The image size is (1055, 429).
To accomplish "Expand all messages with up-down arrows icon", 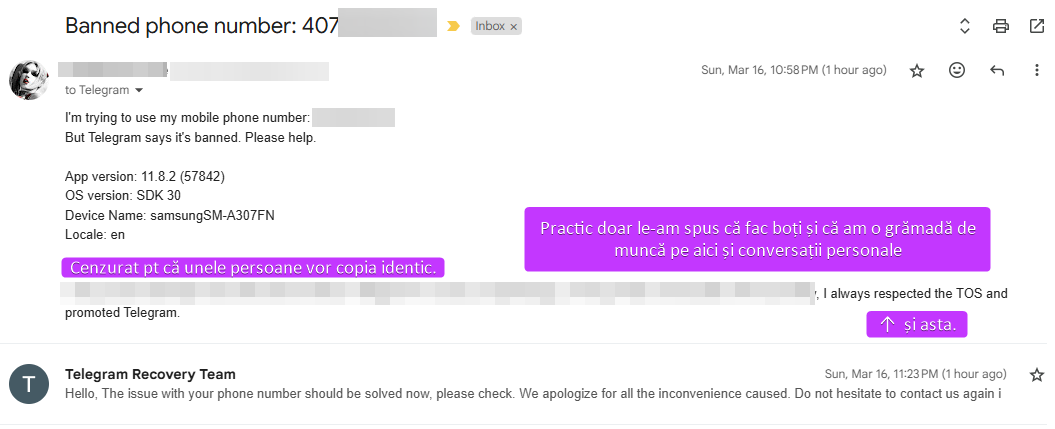I will click(965, 26).
